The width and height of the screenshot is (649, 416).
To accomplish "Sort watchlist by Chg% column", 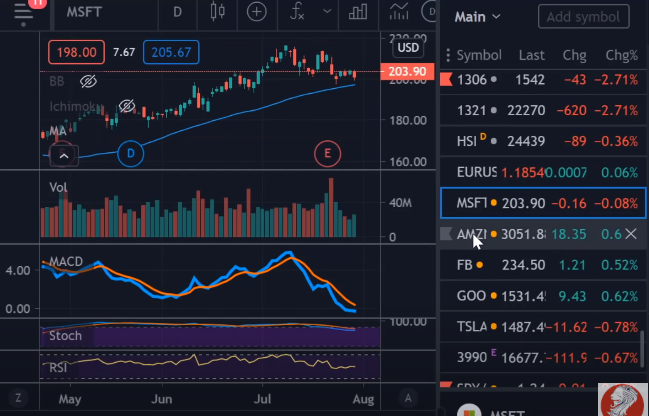I will 621,55.
